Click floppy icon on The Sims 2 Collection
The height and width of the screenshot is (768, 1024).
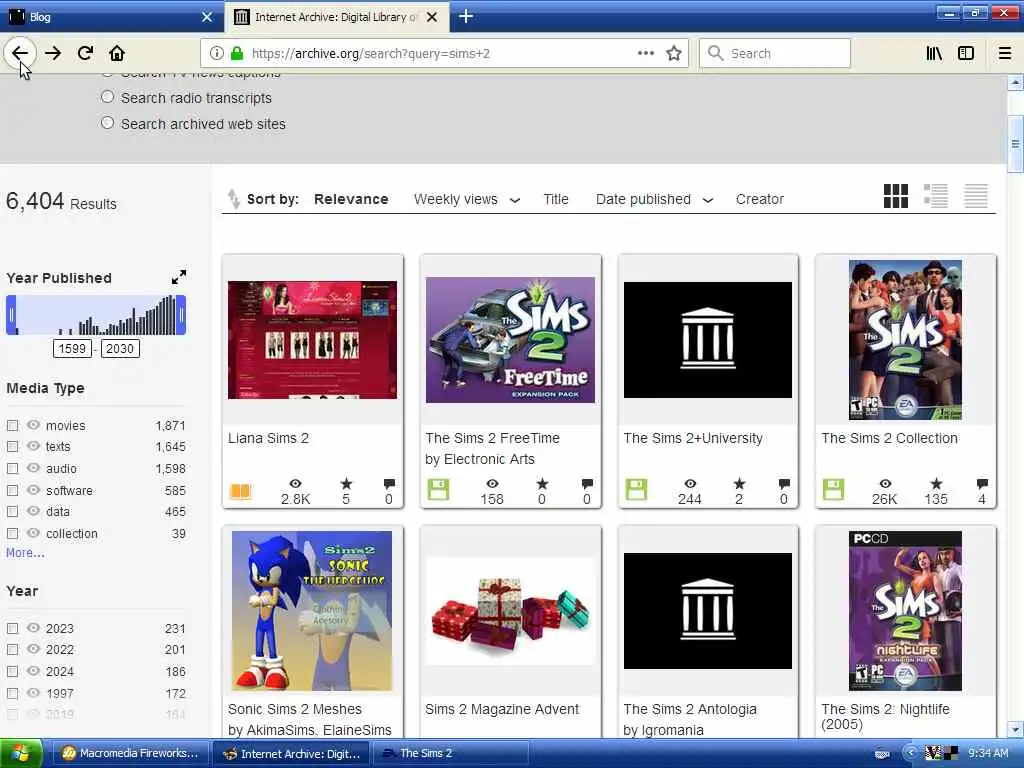[833, 489]
